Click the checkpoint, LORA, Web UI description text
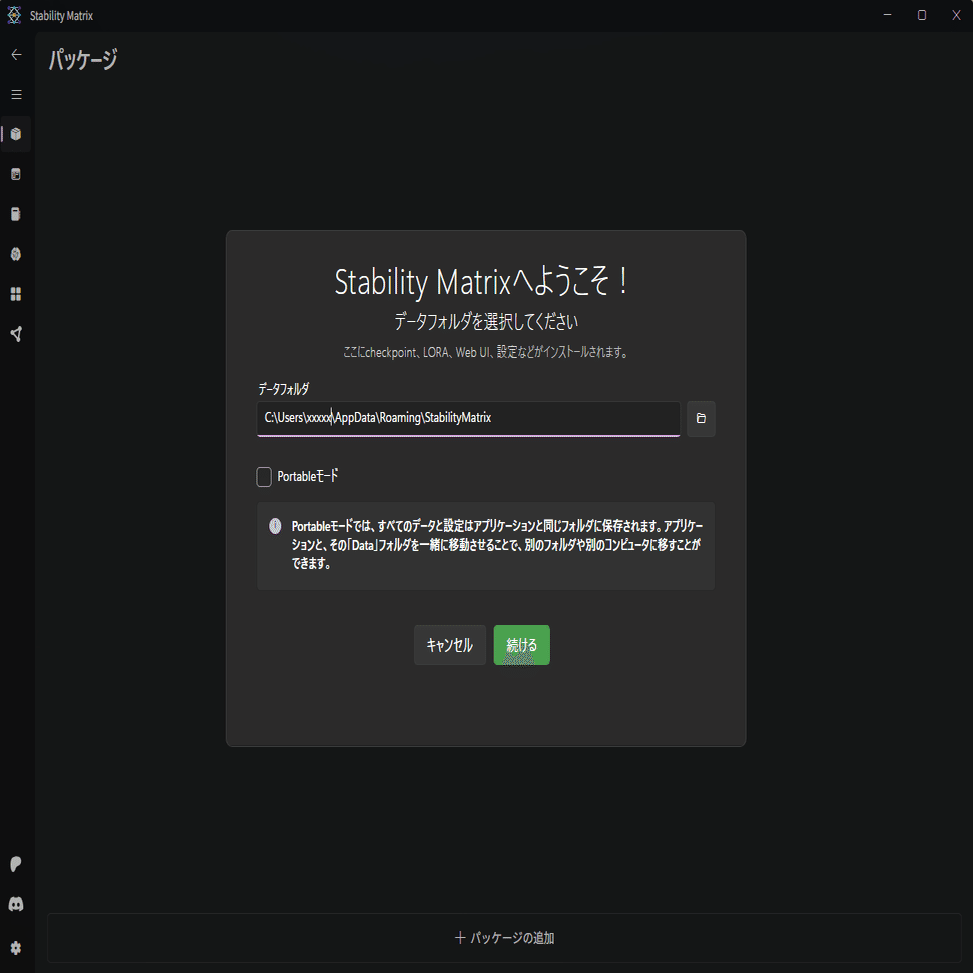The width and height of the screenshot is (973, 973). coord(486,352)
